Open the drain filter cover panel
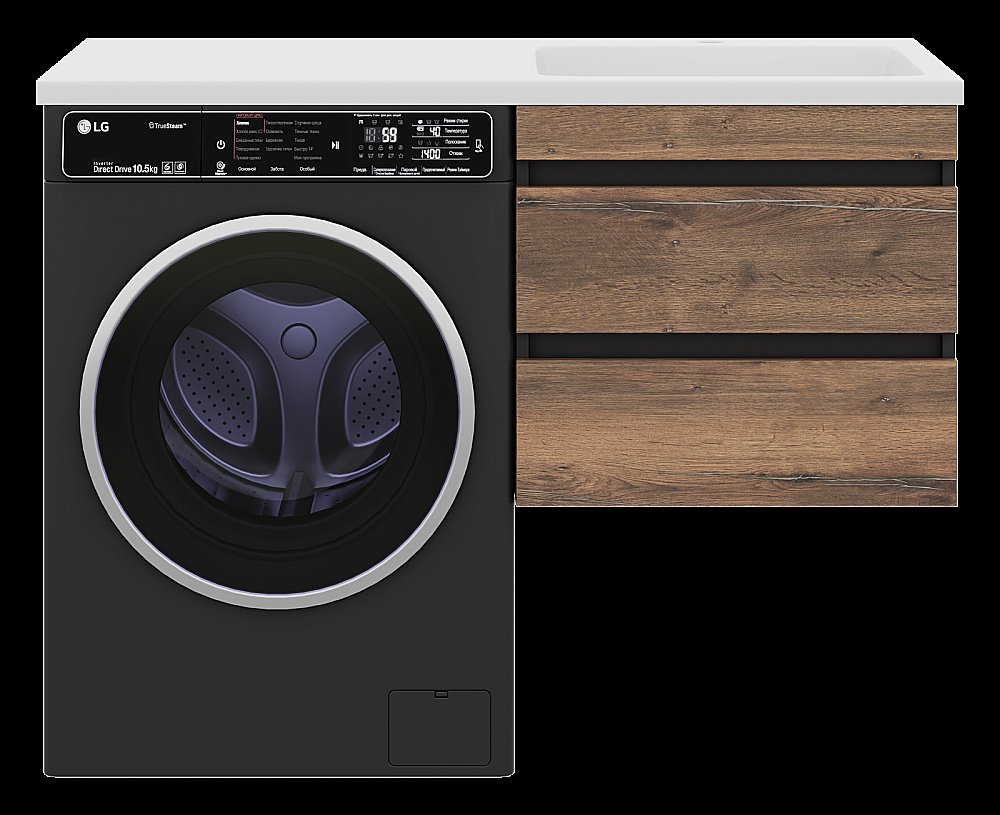 pos(438,727)
